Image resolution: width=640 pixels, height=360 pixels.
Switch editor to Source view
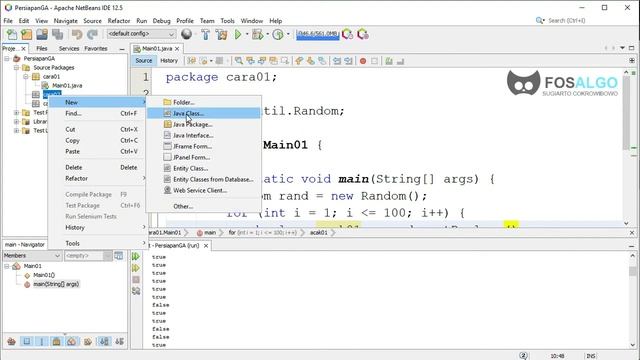tap(144, 60)
